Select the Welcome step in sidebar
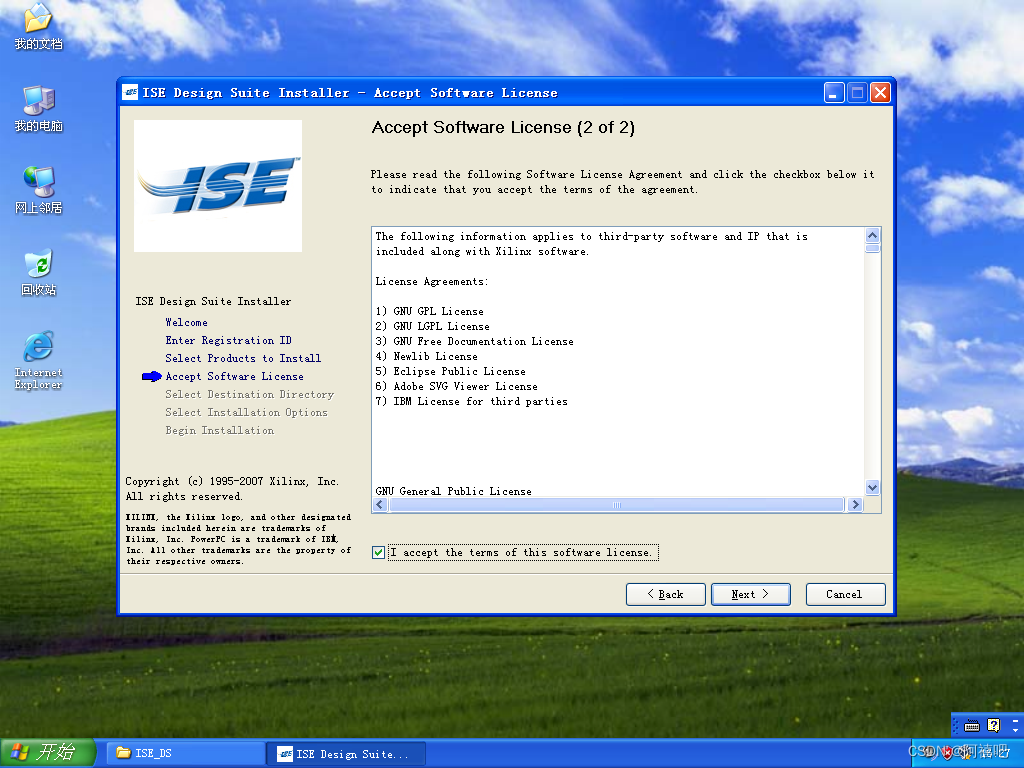The image size is (1024, 768). [186, 323]
